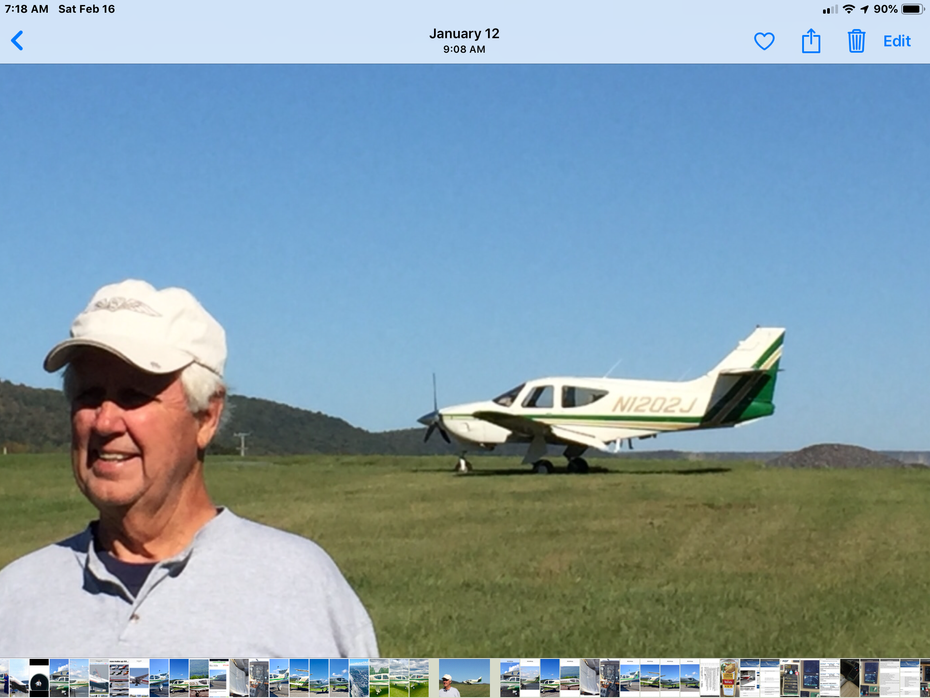Viewport: 930px width, 698px height.
Task: Tap Edit to modify the photo
Action: (897, 41)
